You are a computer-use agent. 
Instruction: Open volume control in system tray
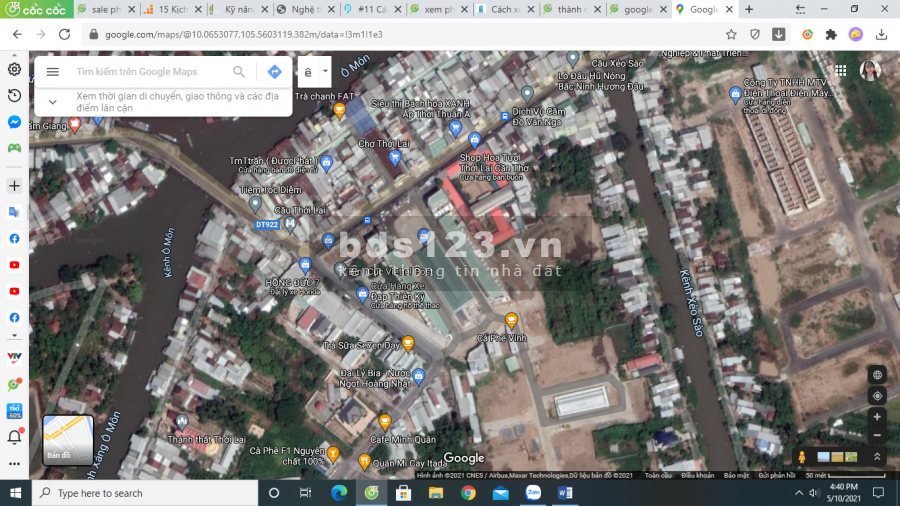click(x=814, y=493)
